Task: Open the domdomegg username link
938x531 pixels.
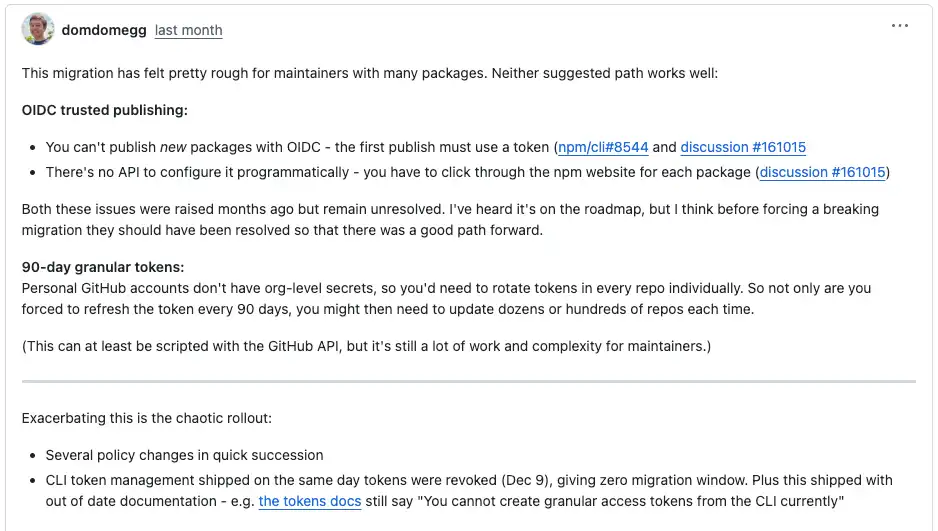Action: [104, 30]
